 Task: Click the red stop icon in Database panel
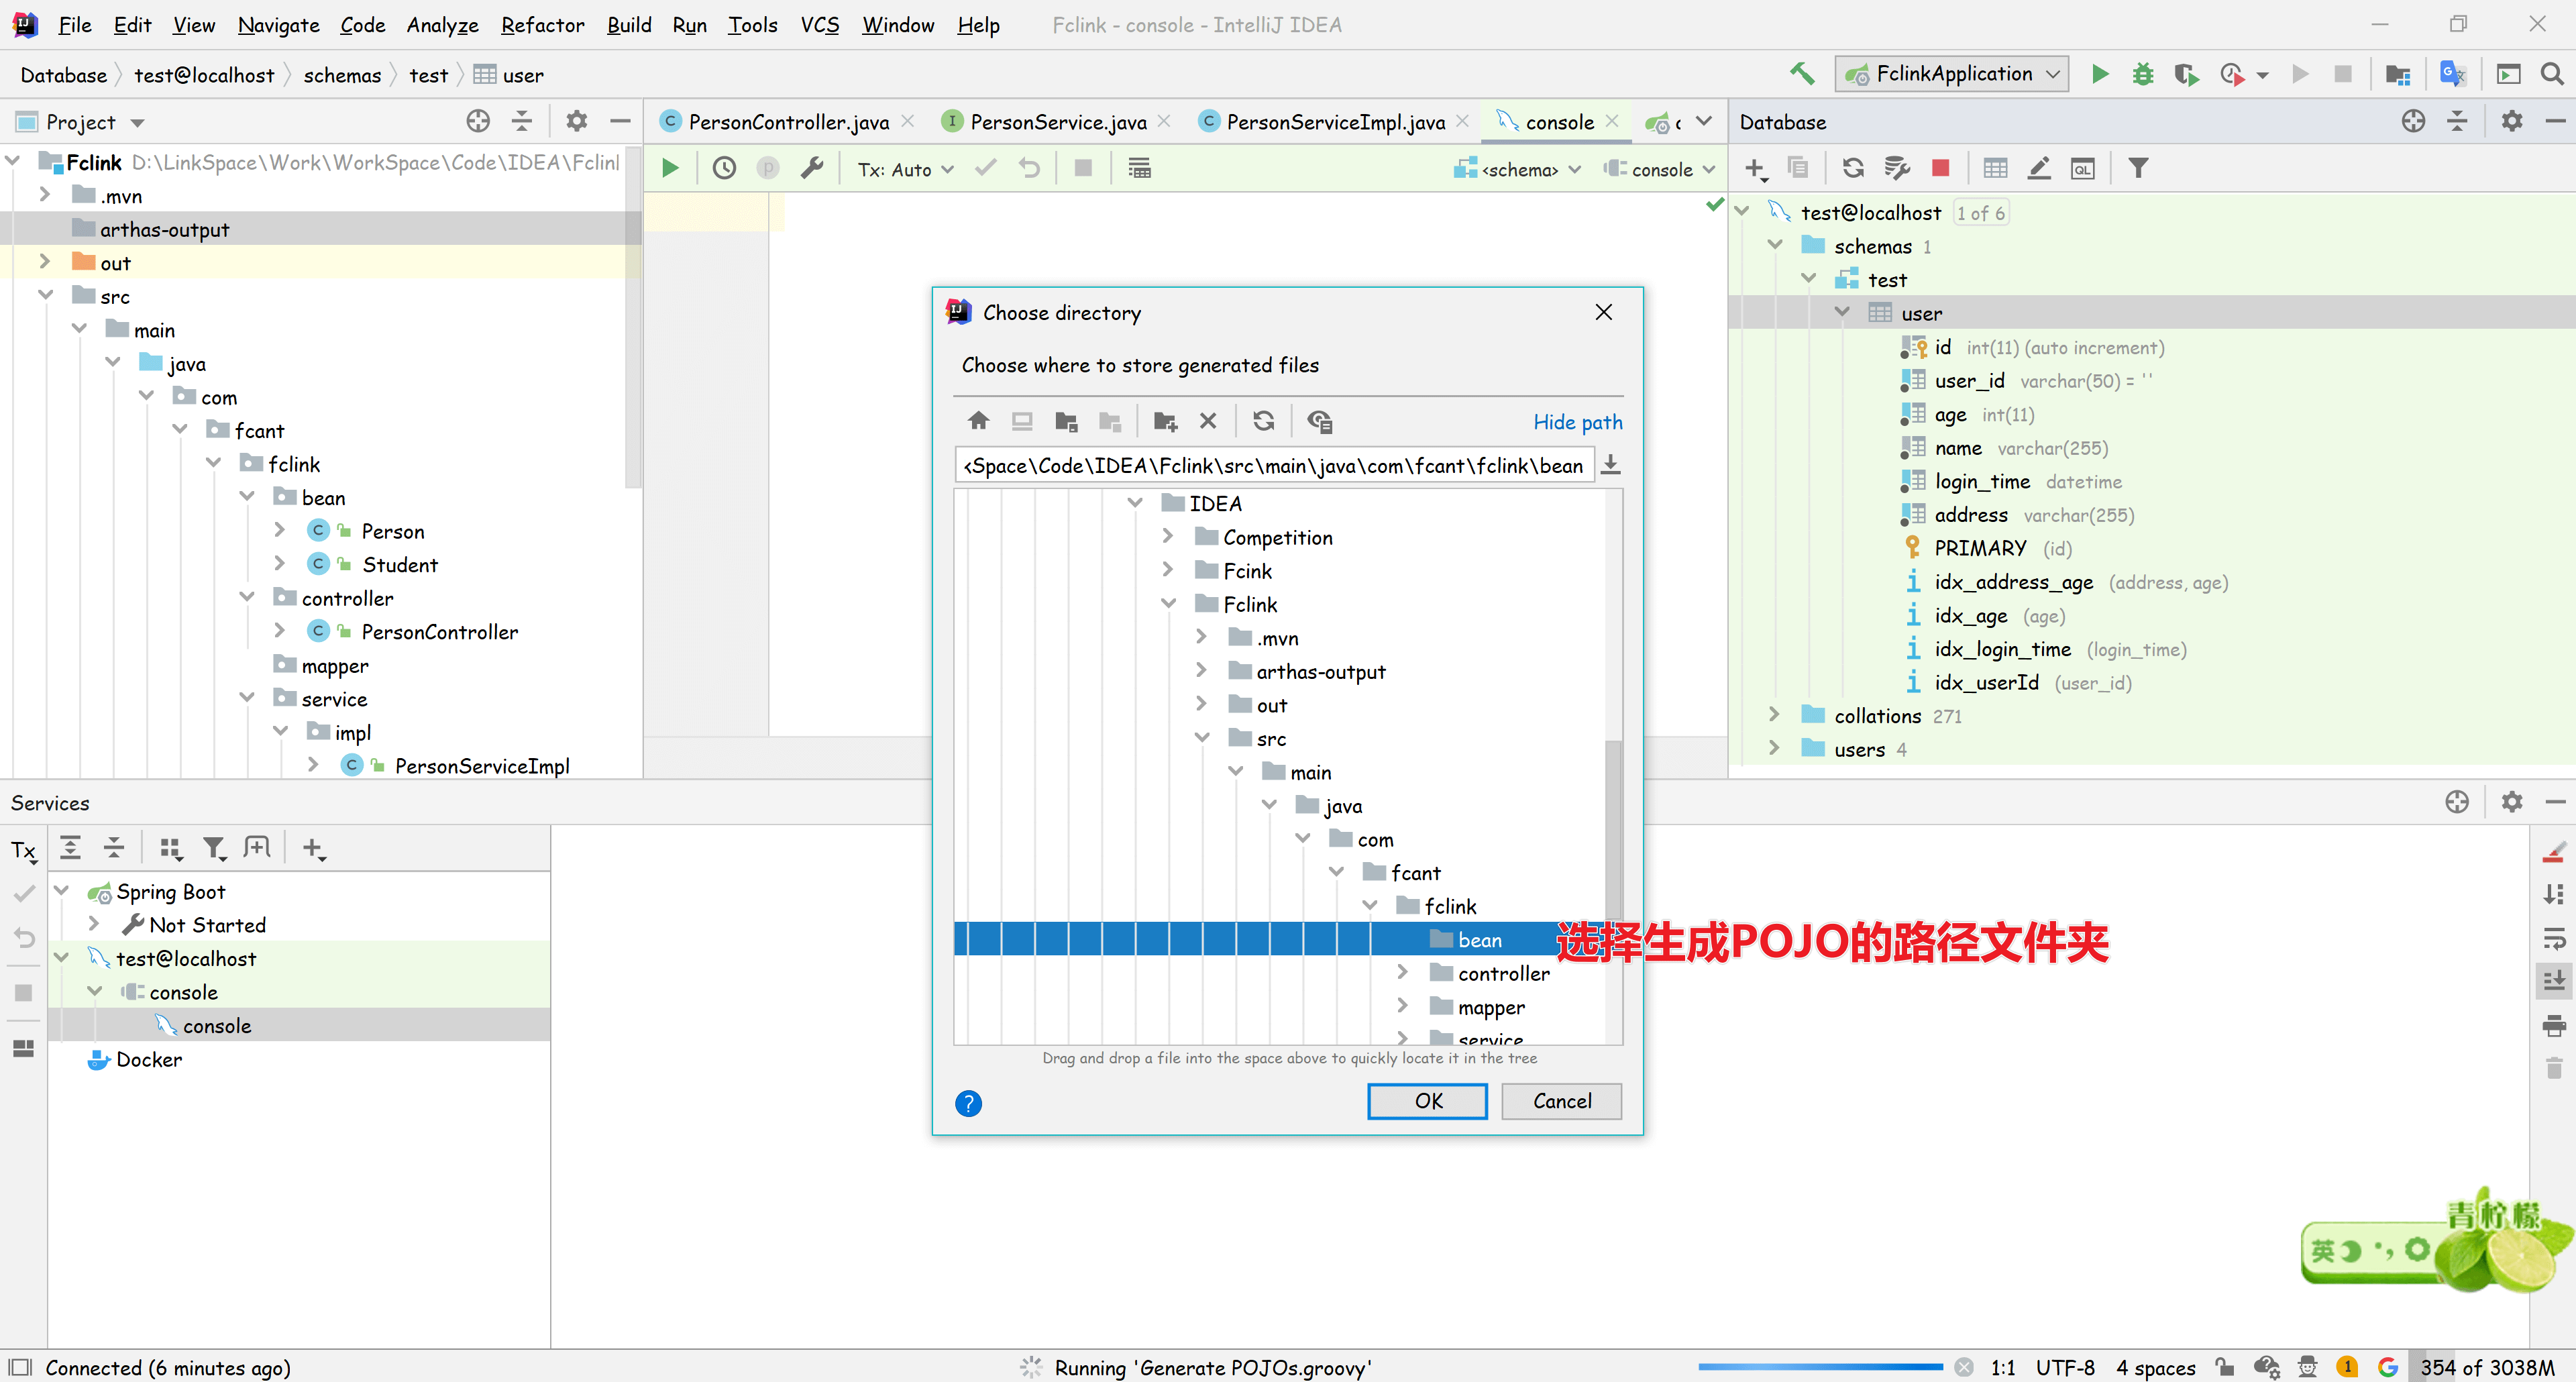point(1940,168)
